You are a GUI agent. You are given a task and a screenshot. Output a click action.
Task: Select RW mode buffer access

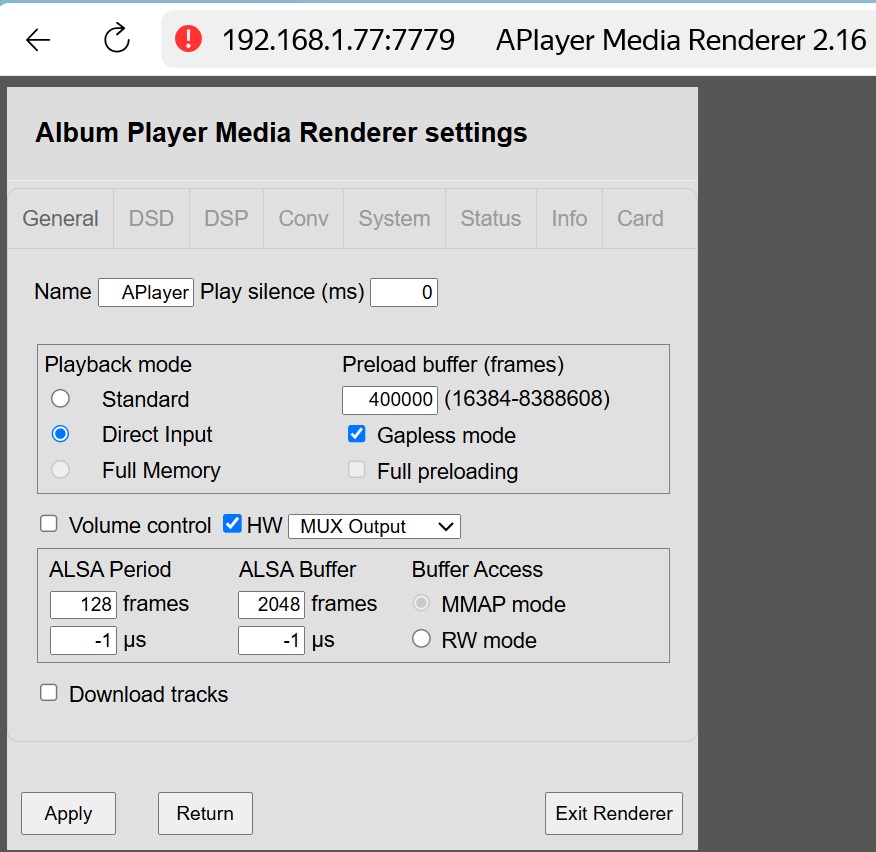pyautogui.click(x=422, y=639)
